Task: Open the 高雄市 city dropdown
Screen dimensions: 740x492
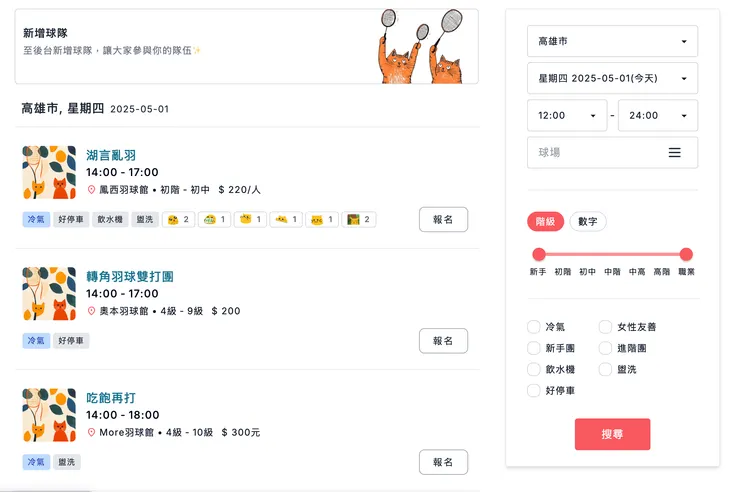Action: coord(612,41)
